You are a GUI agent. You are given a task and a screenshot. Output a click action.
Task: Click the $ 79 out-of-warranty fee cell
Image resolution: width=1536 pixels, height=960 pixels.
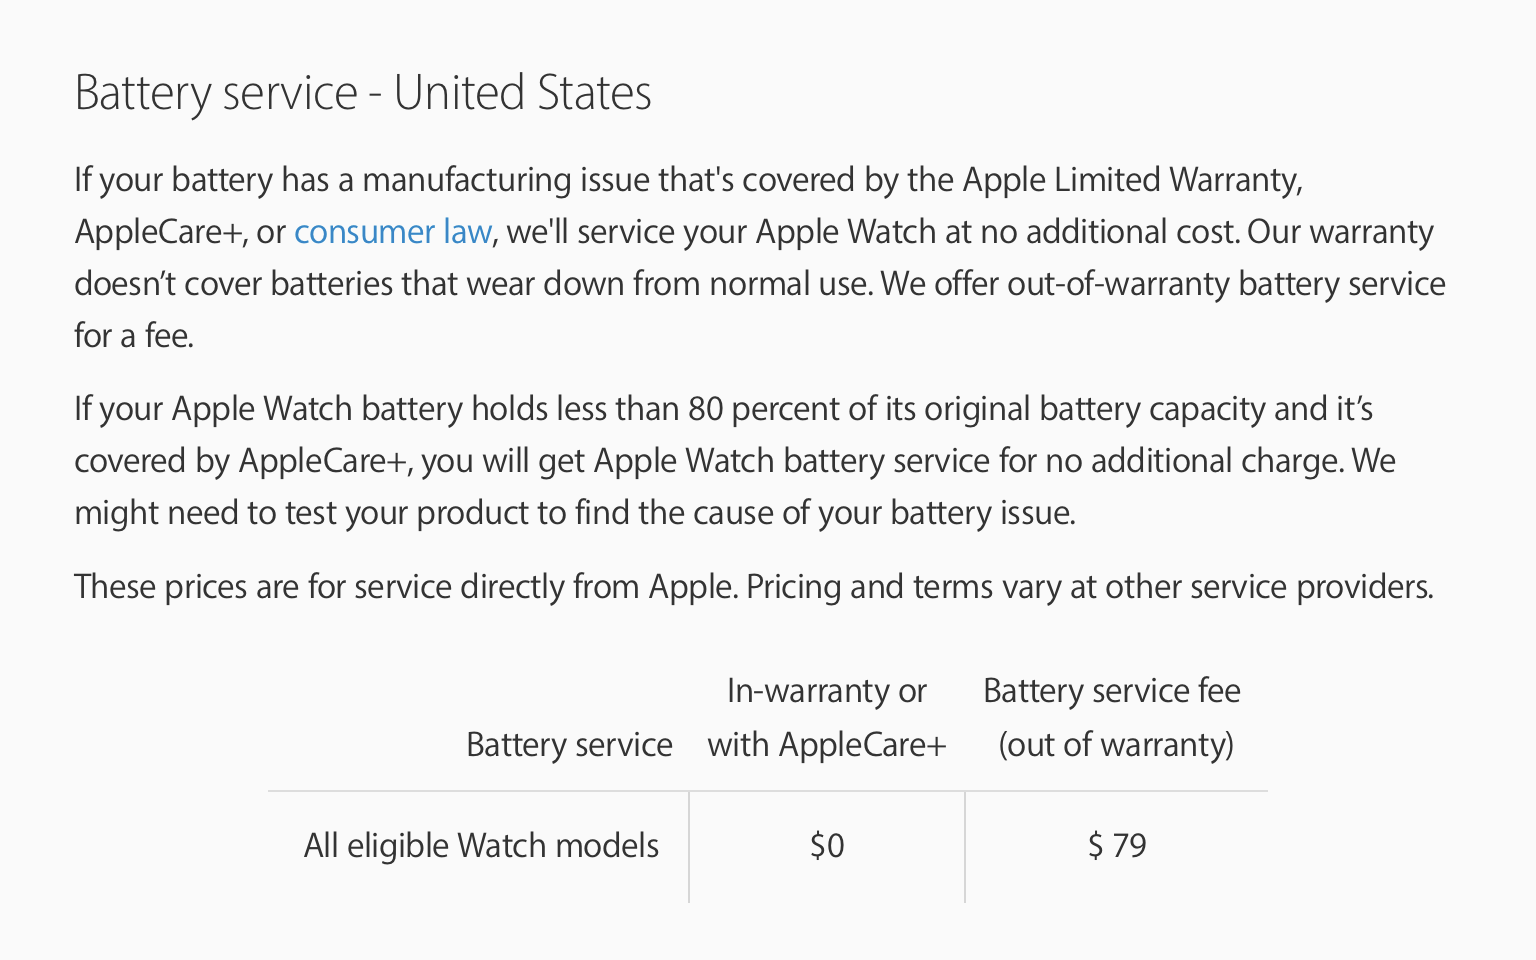coord(1117,846)
